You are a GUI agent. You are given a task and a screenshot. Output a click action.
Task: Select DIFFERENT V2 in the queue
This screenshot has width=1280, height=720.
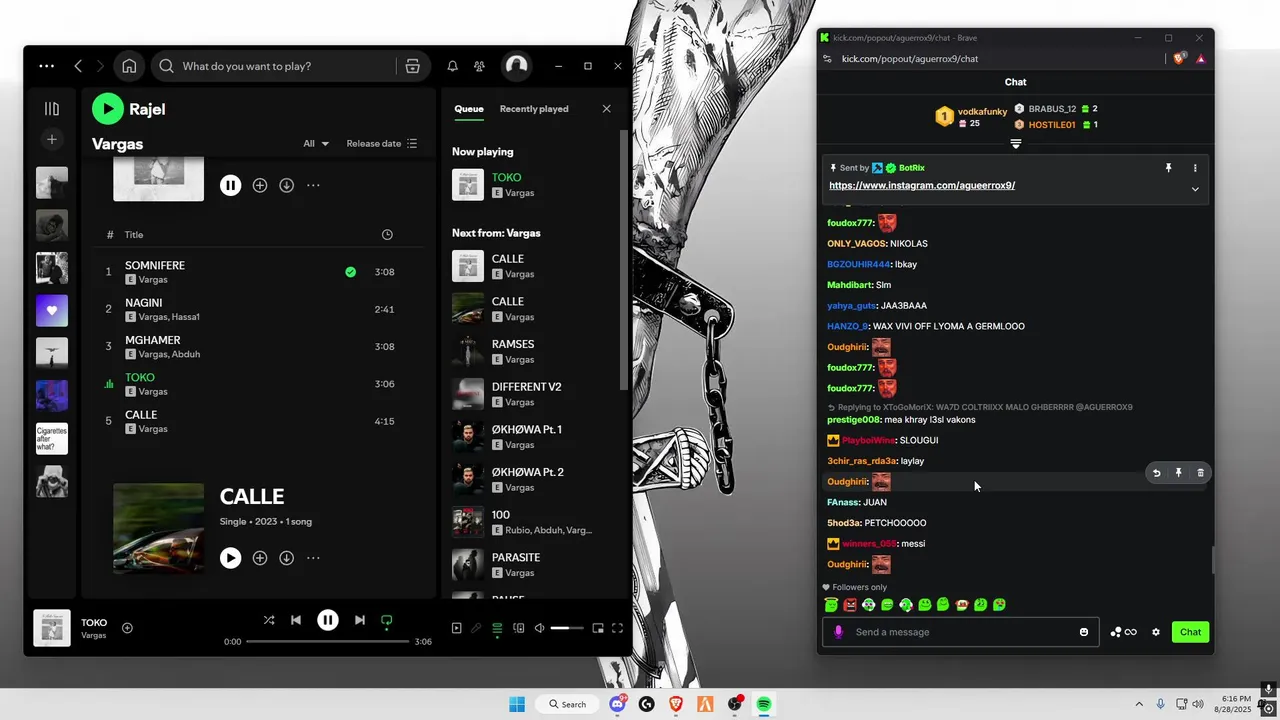532,394
